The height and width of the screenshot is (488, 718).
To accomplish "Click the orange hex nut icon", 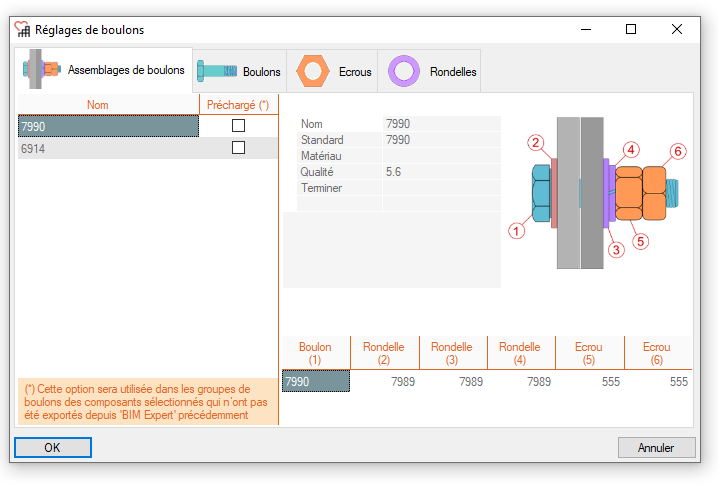I will [x=313, y=71].
